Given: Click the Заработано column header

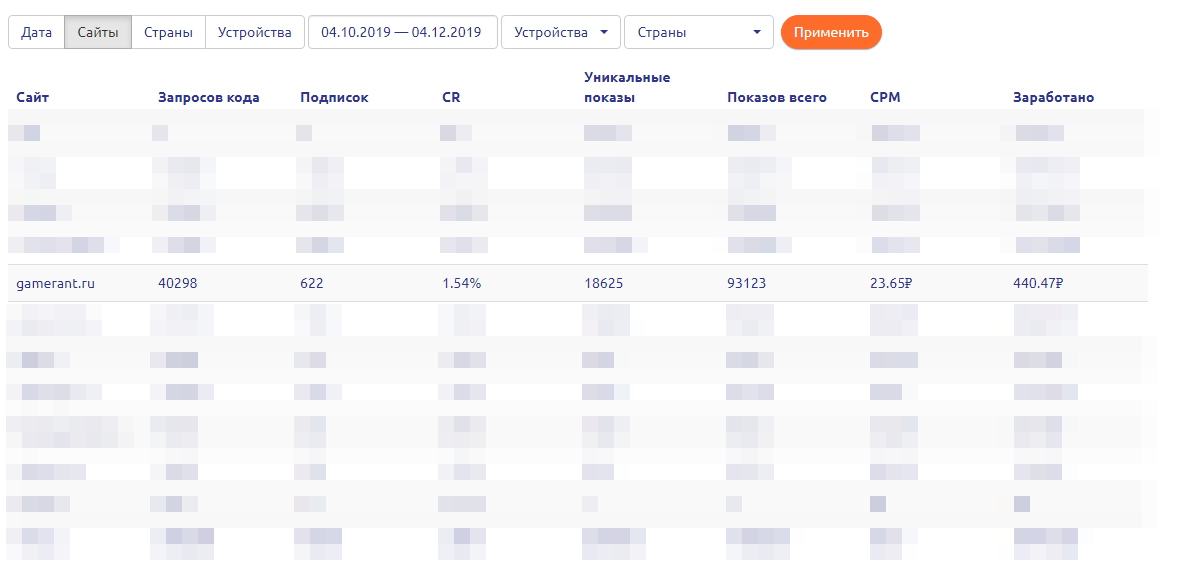Looking at the screenshot, I should point(1053,97).
